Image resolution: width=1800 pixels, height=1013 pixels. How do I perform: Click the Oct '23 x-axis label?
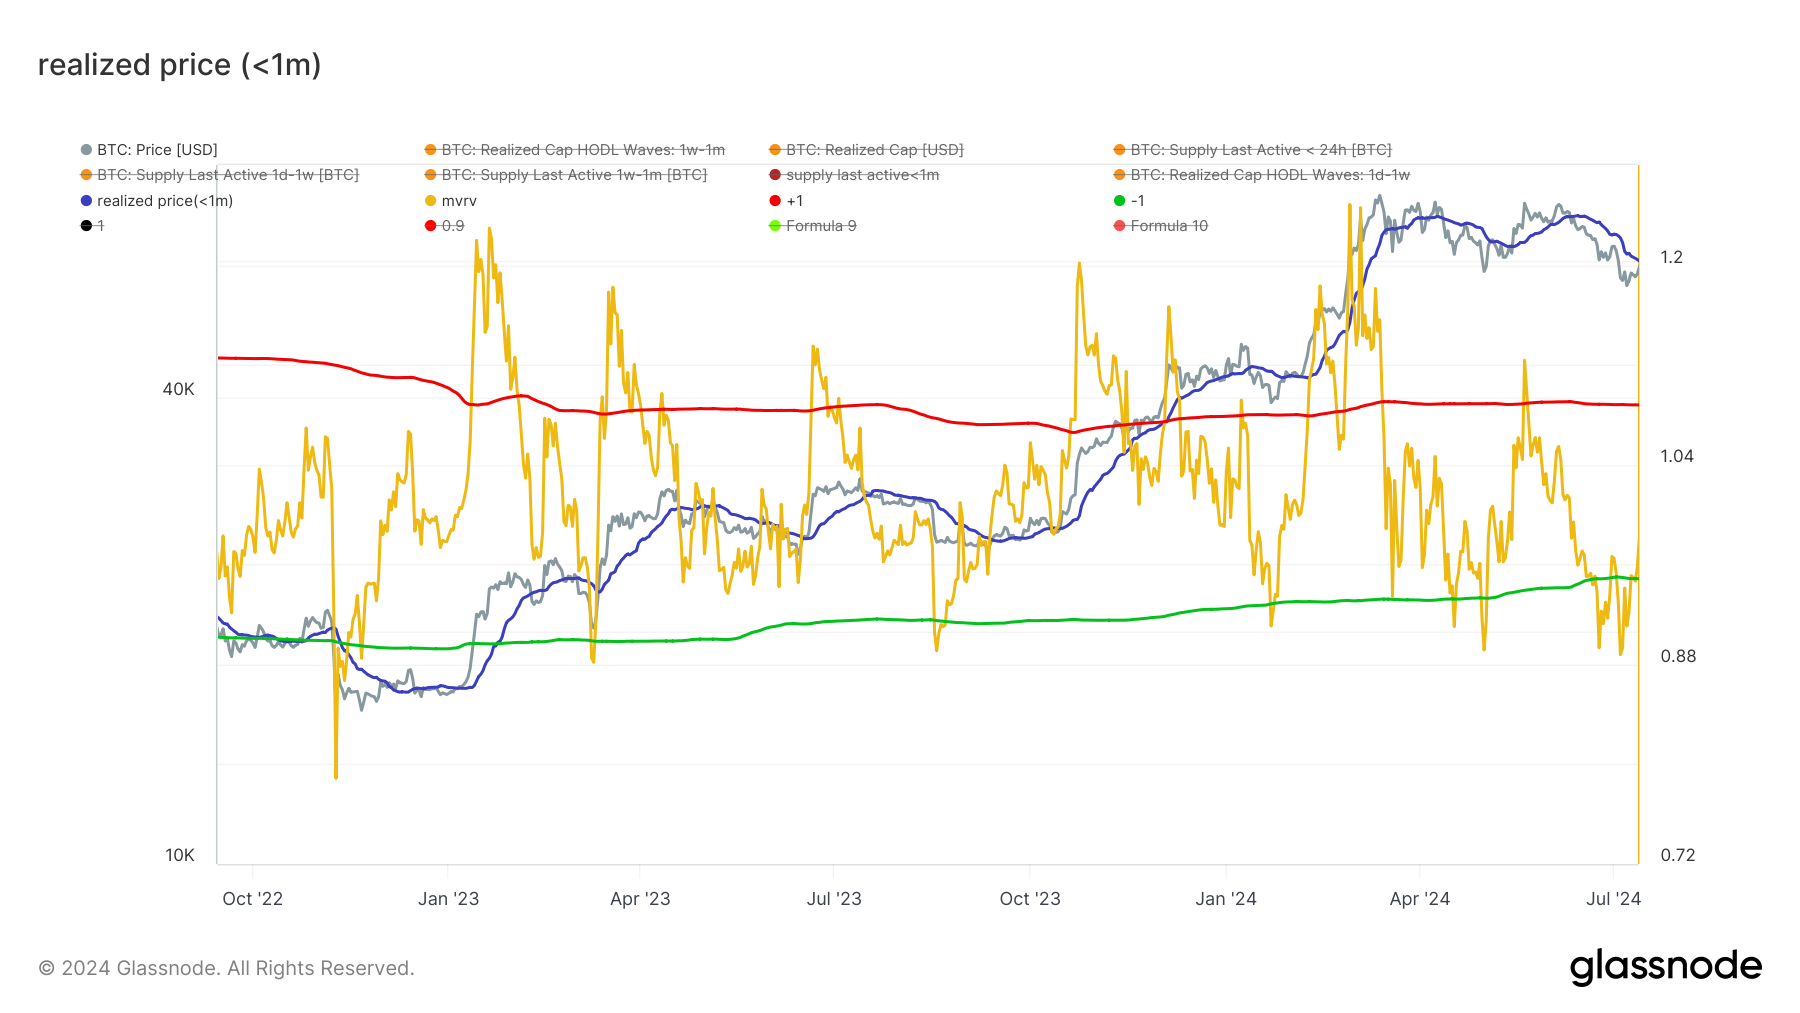(x=1030, y=899)
